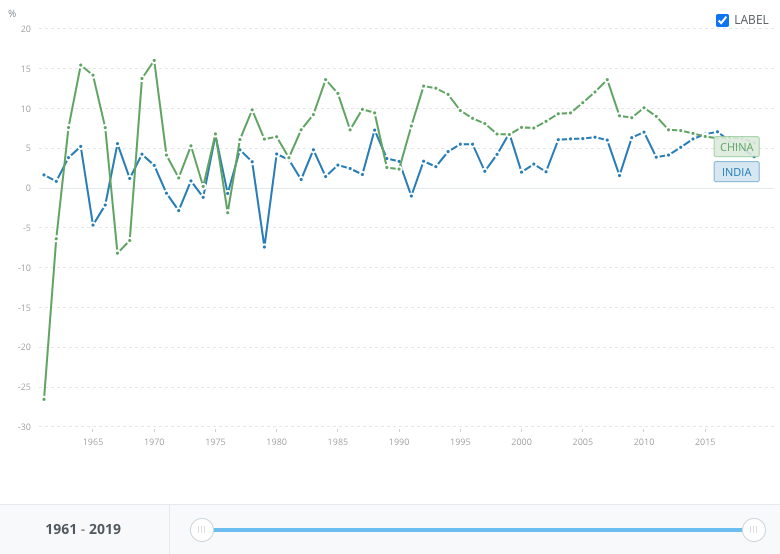780x554 pixels.
Task: Click the 2015 label on the x-axis
Action: click(x=705, y=442)
